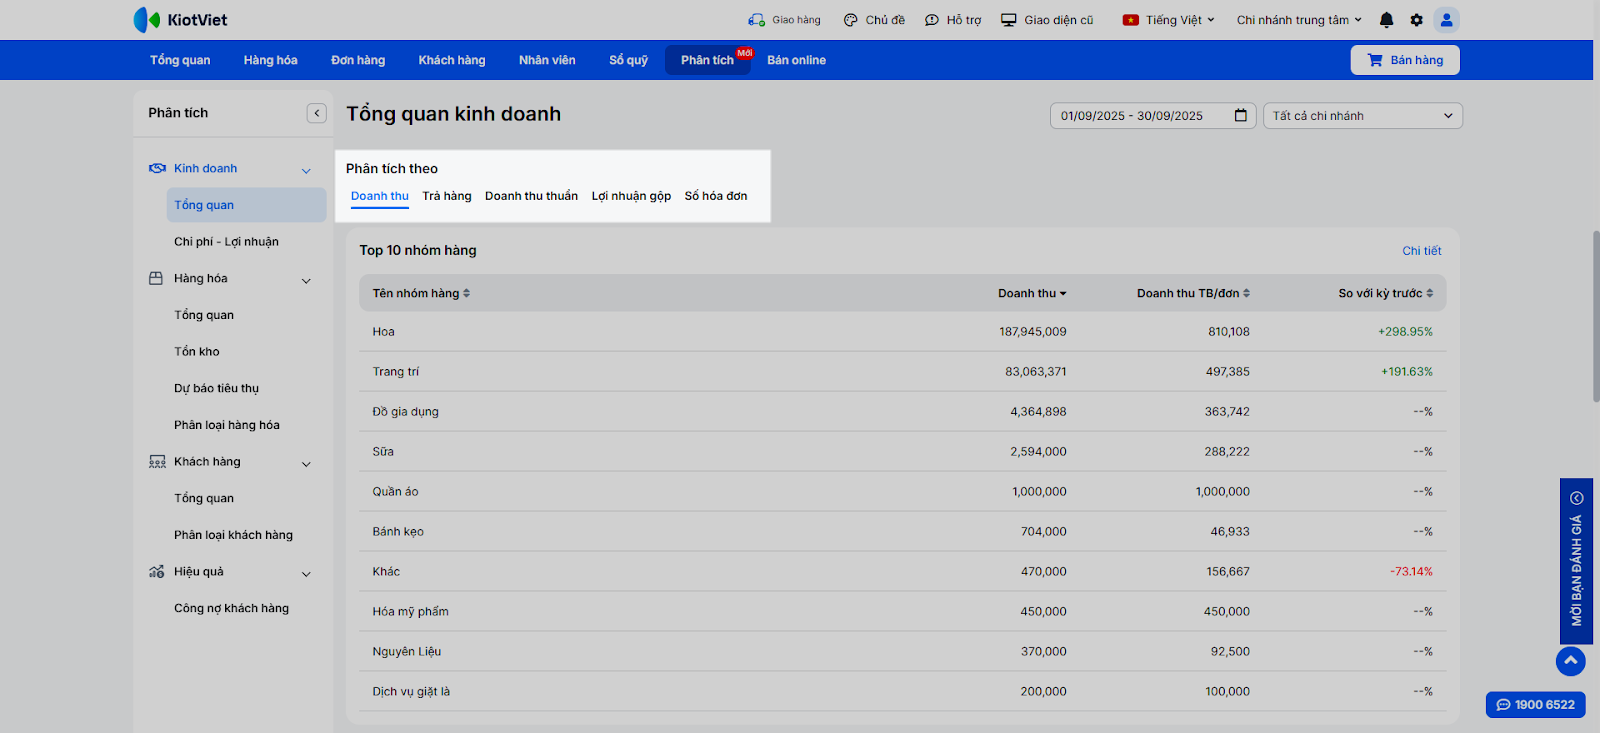Image resolution: width=1600 pixels, height=733 pixels.
Task: Click the Bán hàng button
Action: (x=1405, y=60)
